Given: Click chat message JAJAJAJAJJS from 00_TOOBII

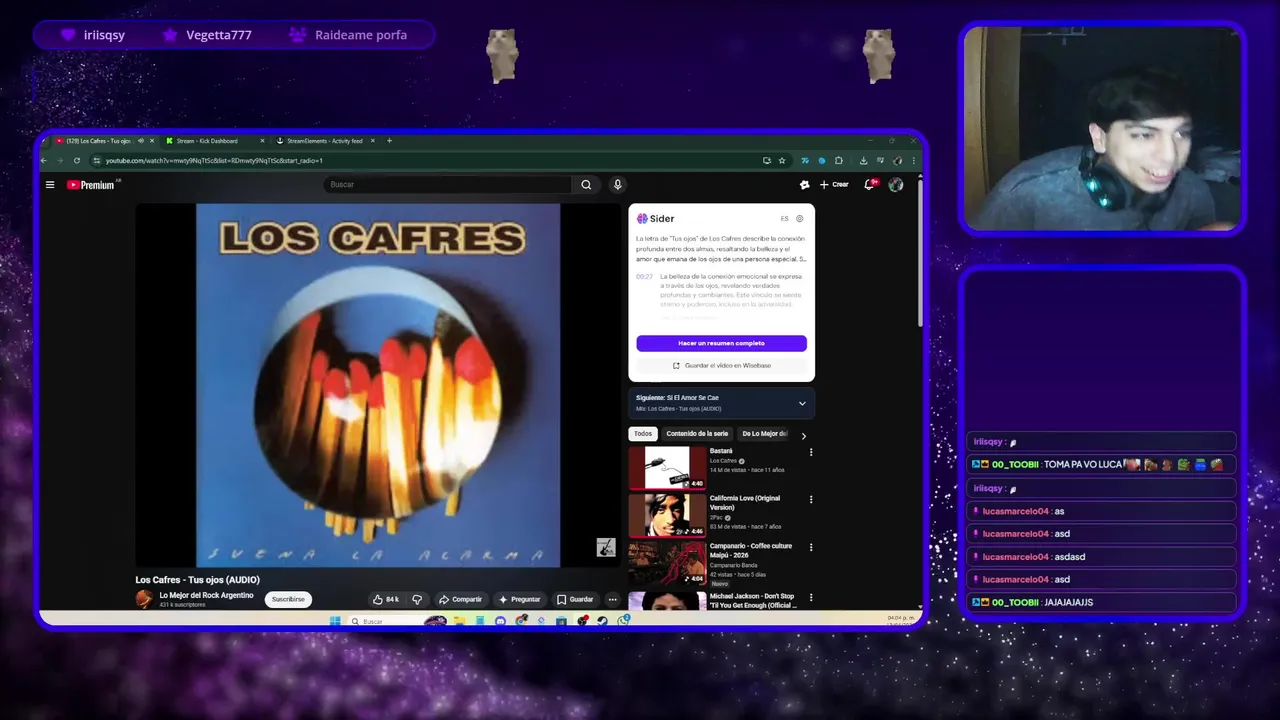Looking at the screenshot, I should 1102,602.
